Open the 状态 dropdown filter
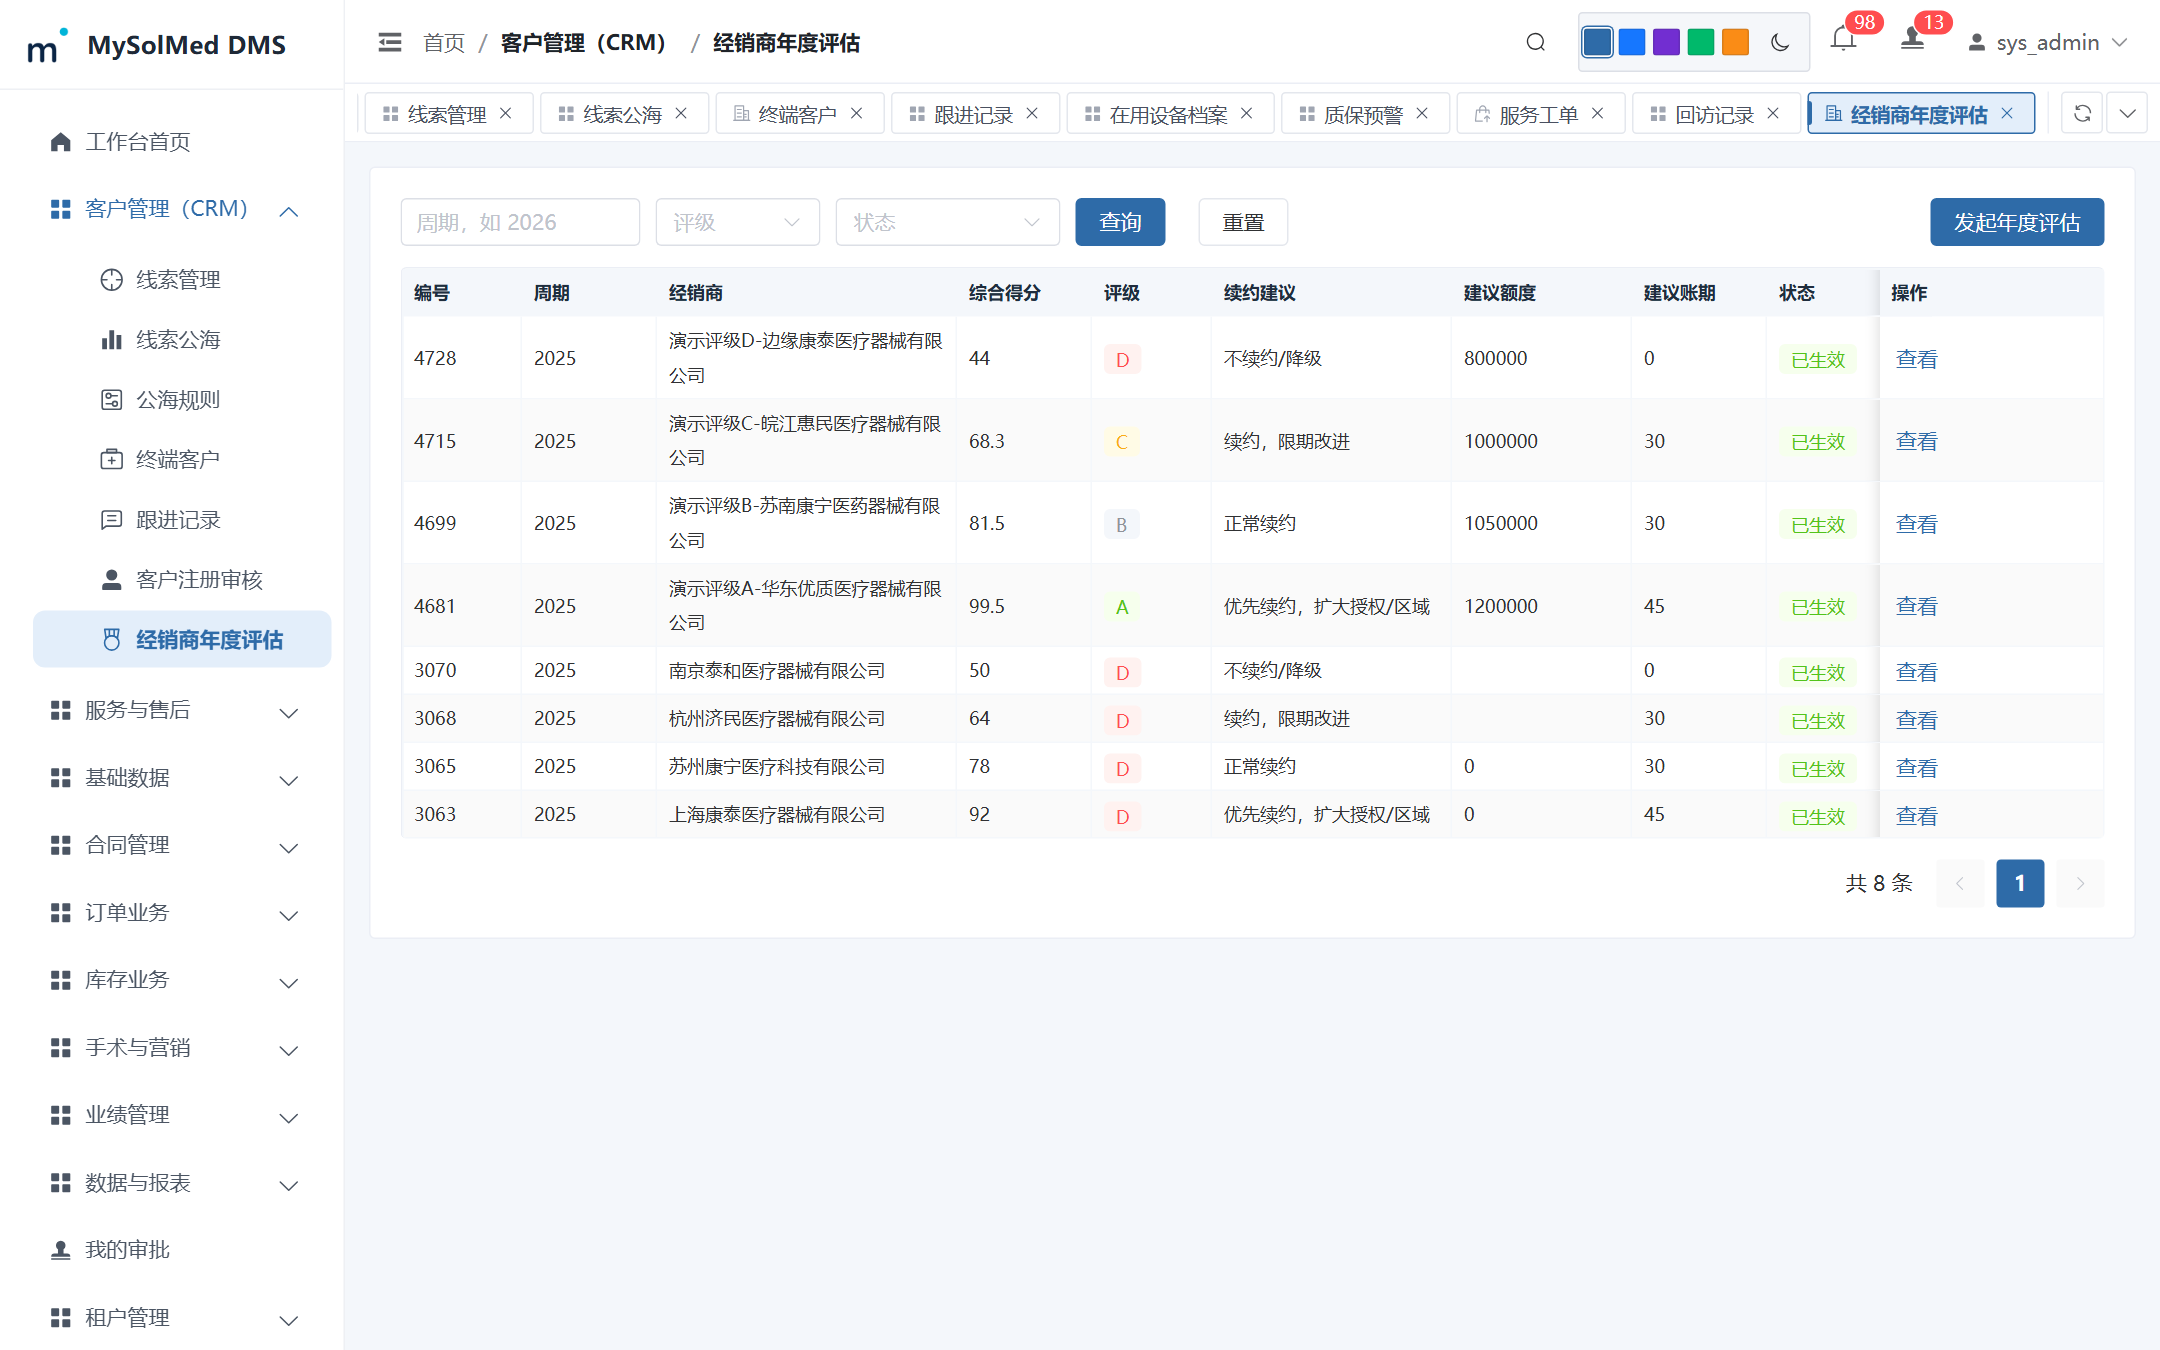The width and height of the screenshot is (2160, 1350). tap(947, 222)
